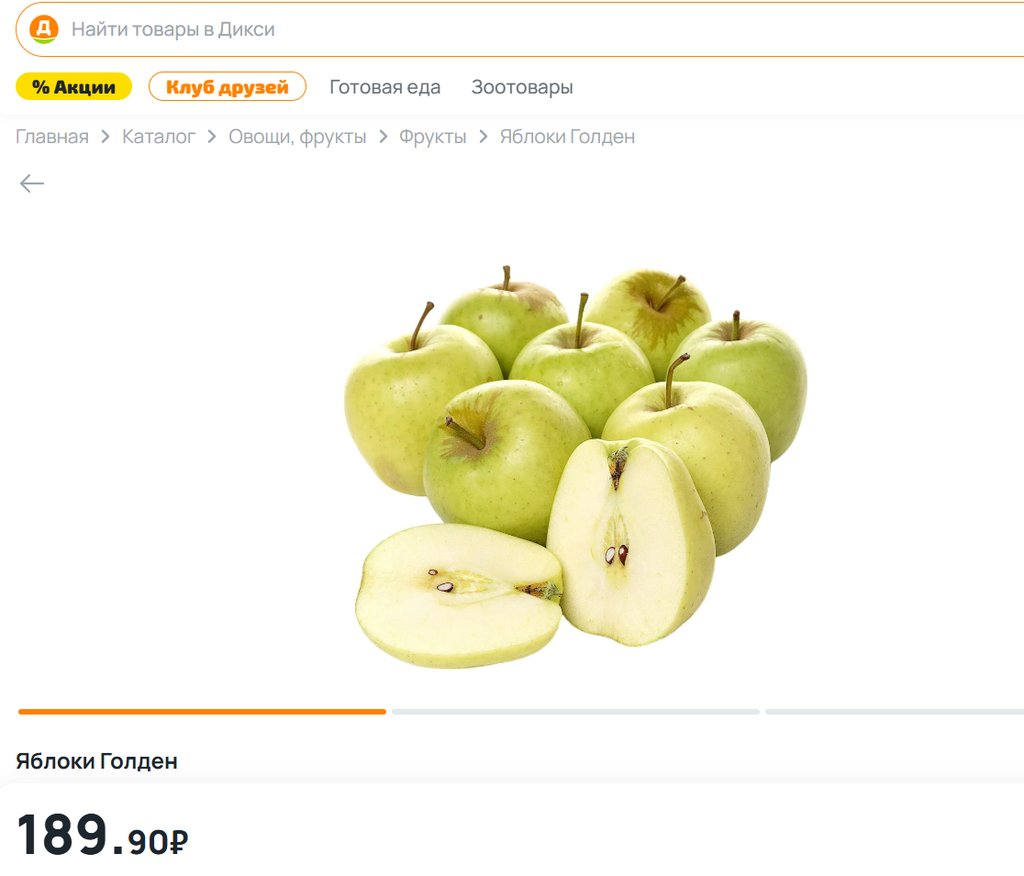Click the Яблоки Голден breadcrumb item
The image size is (1024, 876).
[x=567, y=137]
